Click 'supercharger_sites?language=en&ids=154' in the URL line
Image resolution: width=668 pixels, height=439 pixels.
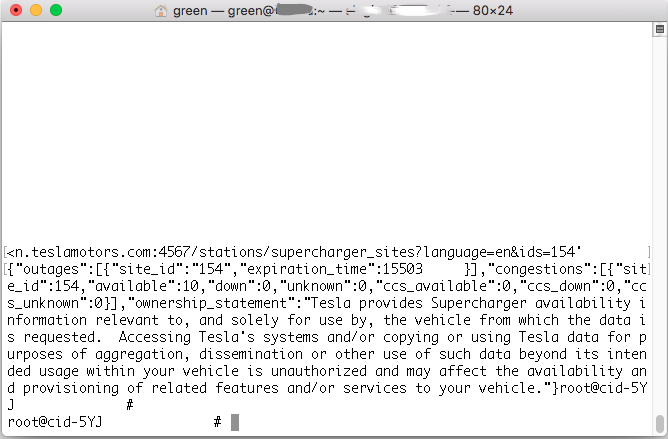point(423,252)
